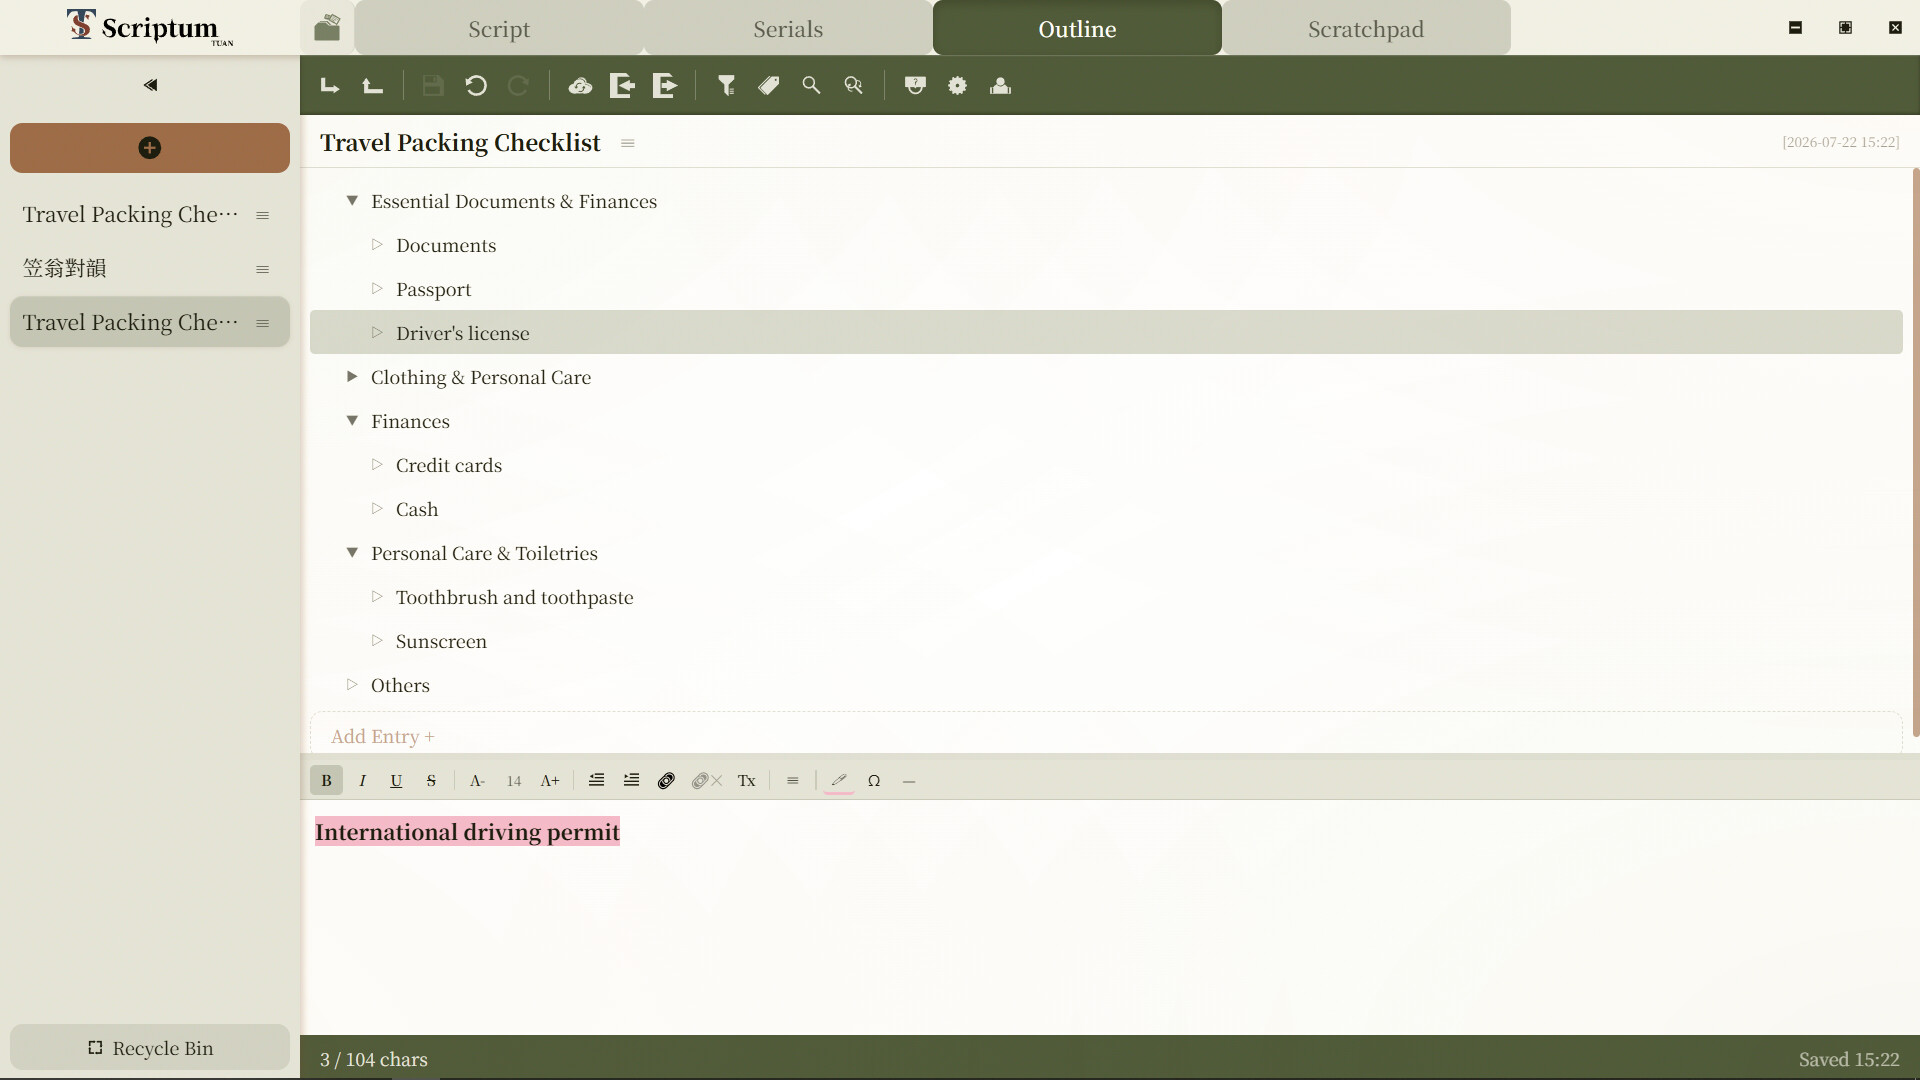The height and width of the screenshot is (1080, 1920).
Task: Click the undo icon in toolbar
Action: tap(476, 86)
